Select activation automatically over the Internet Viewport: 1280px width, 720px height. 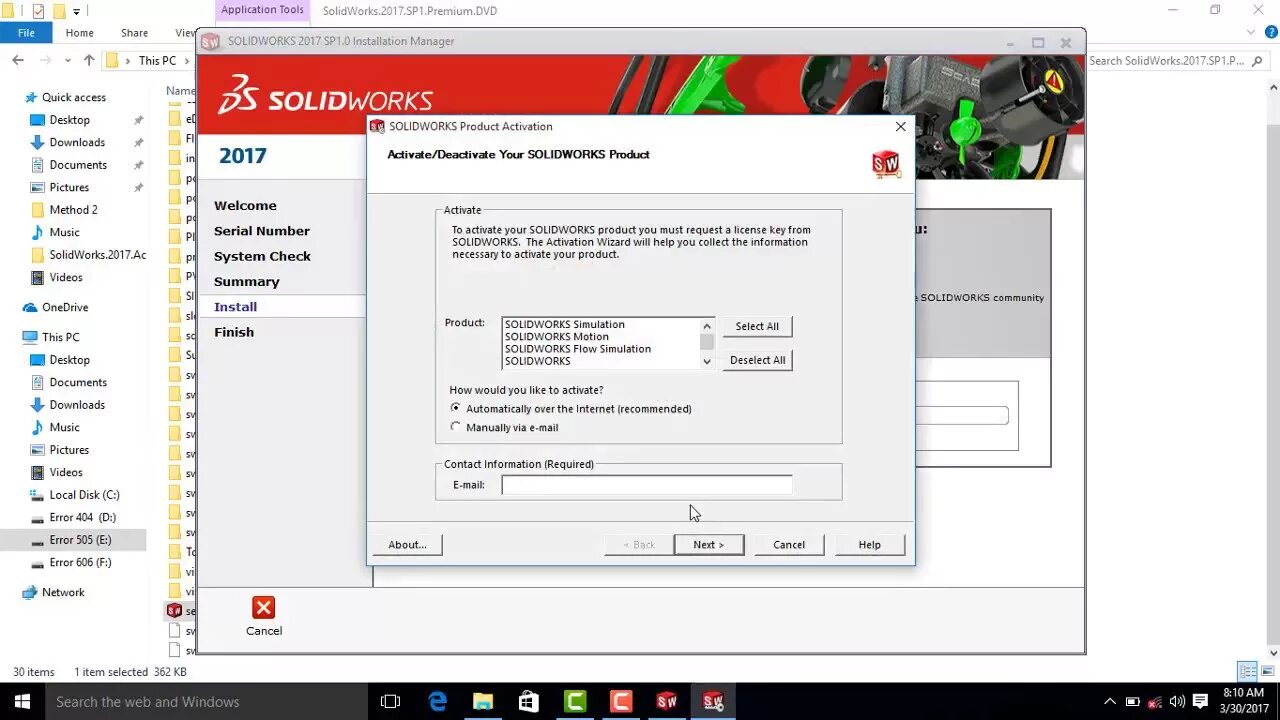coord(456,408)
